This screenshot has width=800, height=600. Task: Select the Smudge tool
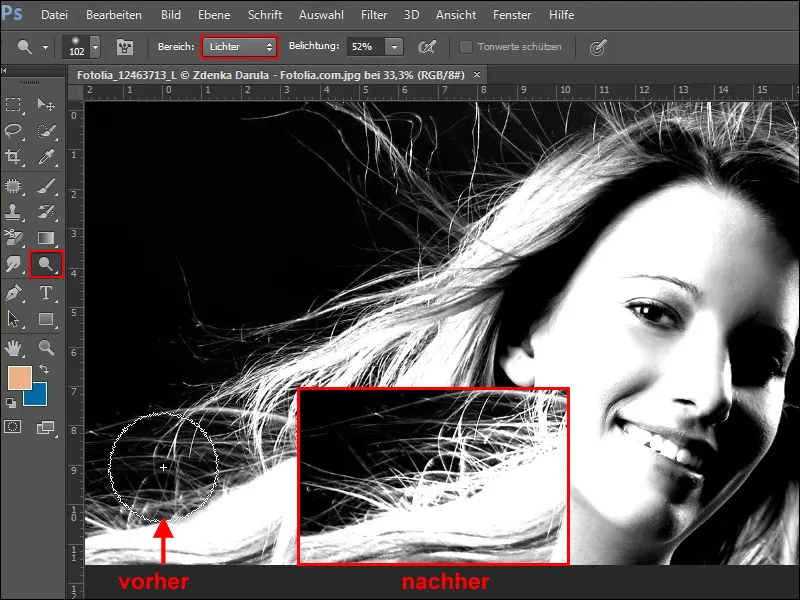[13, 264]
